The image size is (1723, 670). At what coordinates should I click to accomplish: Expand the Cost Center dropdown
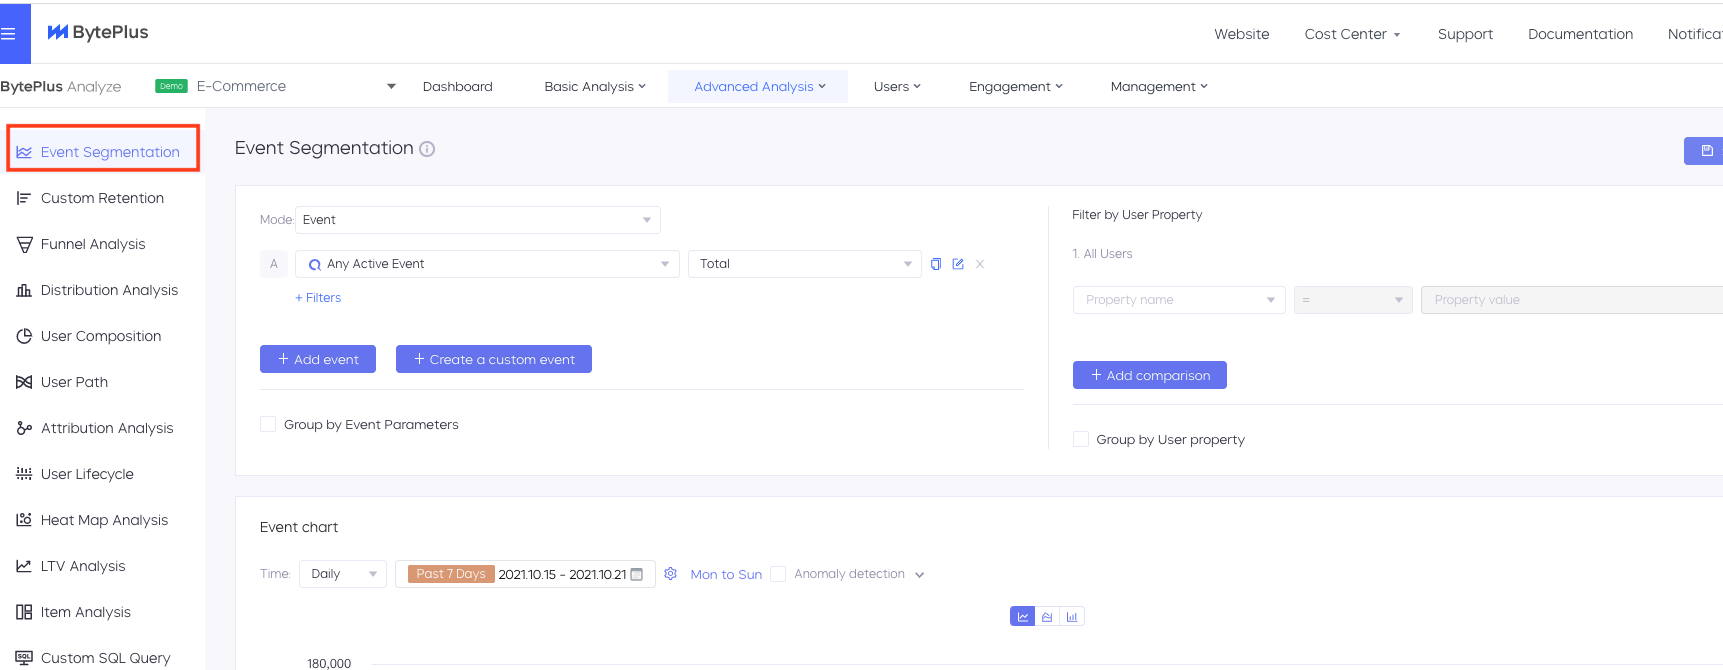[1352, 34]
